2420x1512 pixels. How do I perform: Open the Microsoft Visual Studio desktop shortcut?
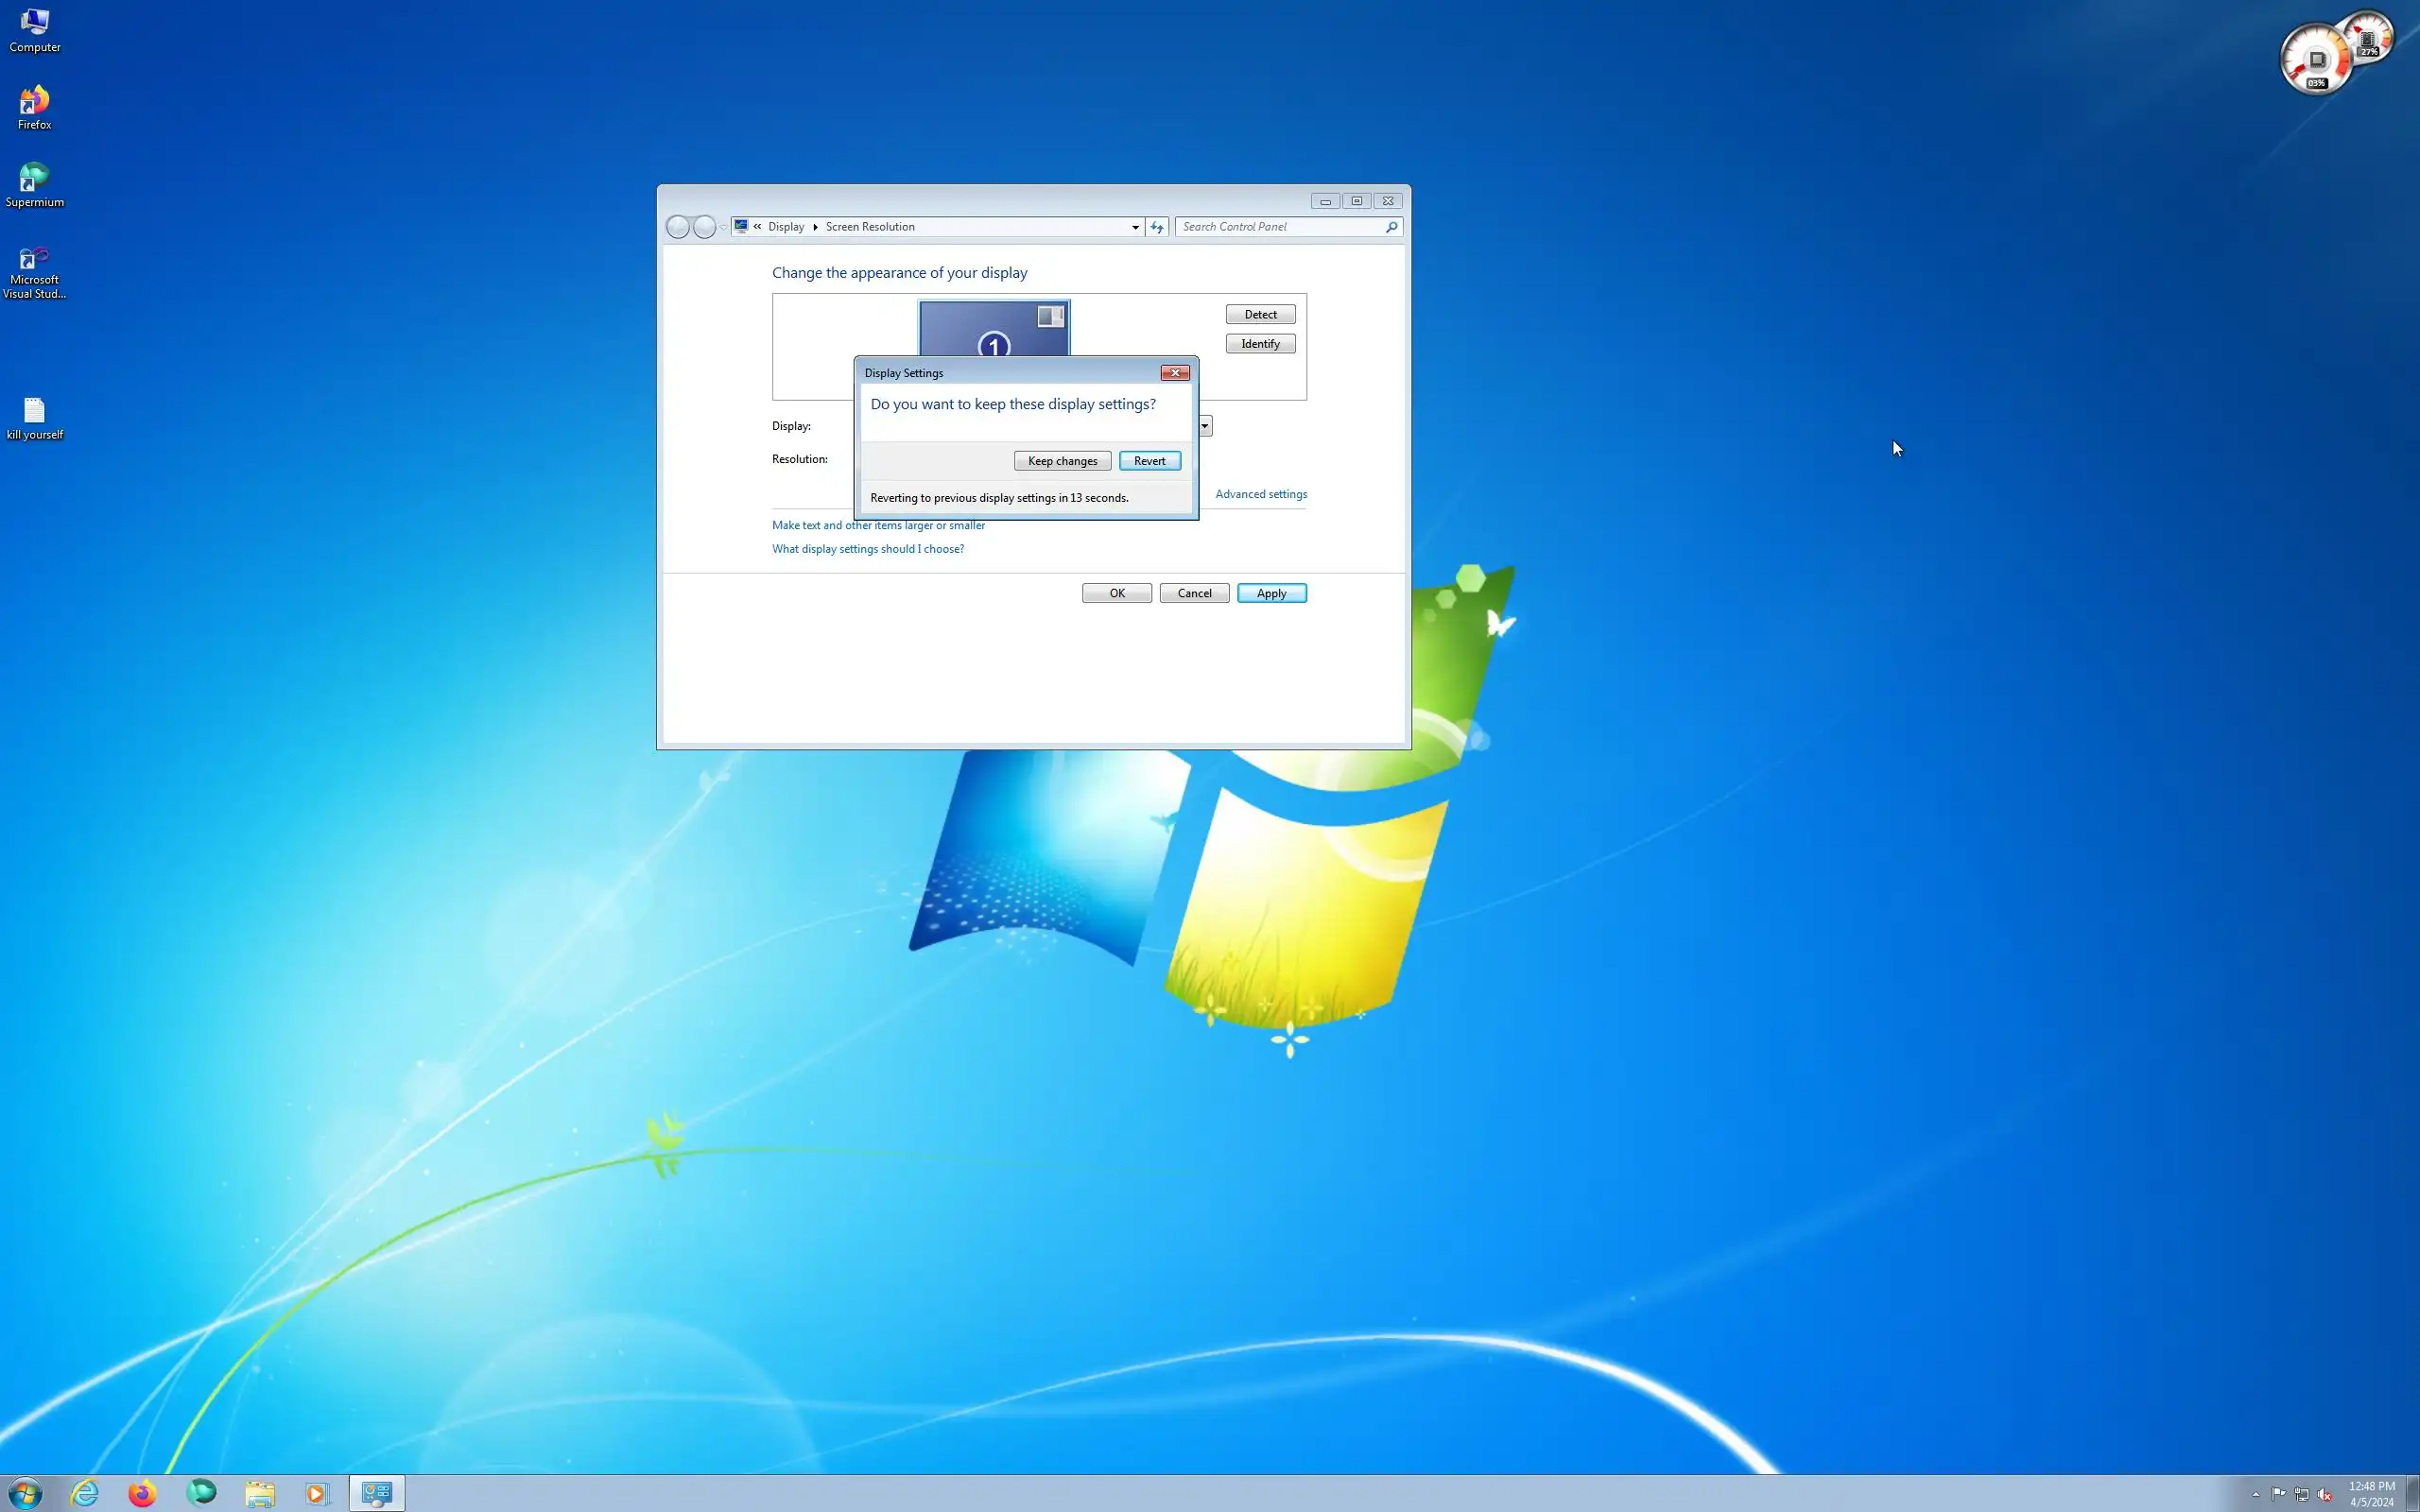click(34, 270)
